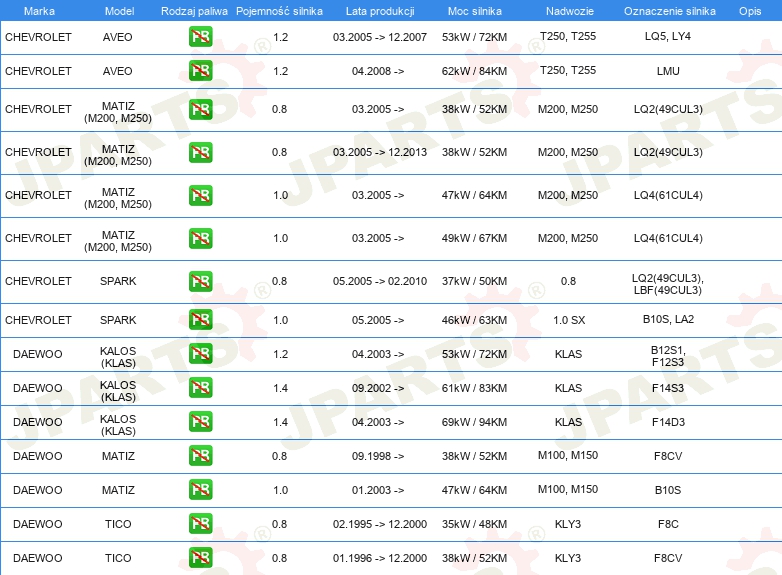
Task: Click petrol icon in Chevrolet Matiz 49kW row
Action: 200,238
